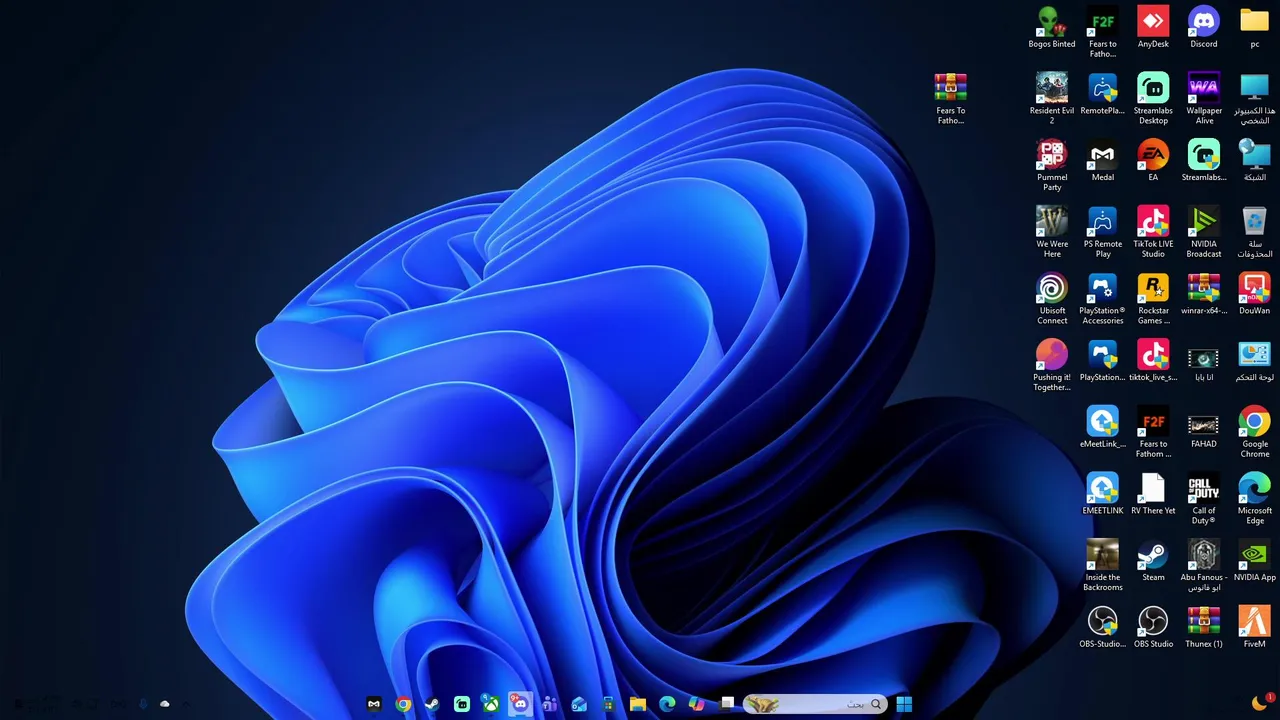Open Medal from the taskbar
Image resolution: width=1280 pixels, height=720 pixels.
click(374, 704)
